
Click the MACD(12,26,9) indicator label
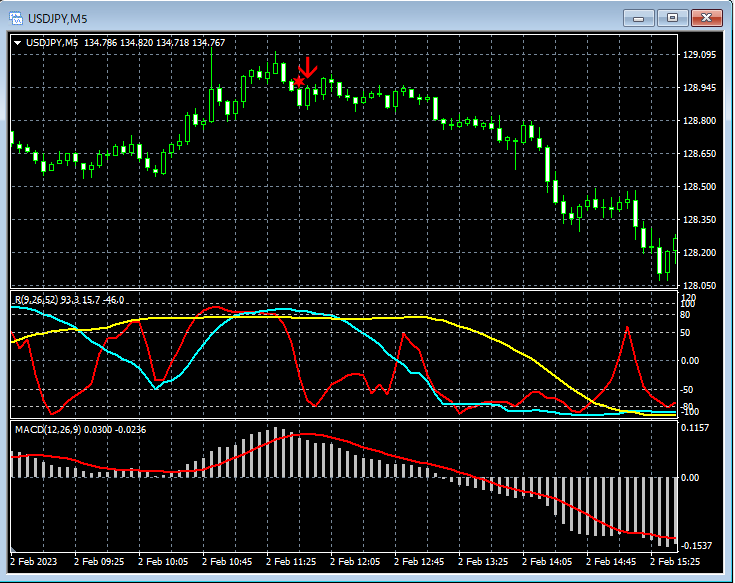pyautogui.click(x=50, y=429)
